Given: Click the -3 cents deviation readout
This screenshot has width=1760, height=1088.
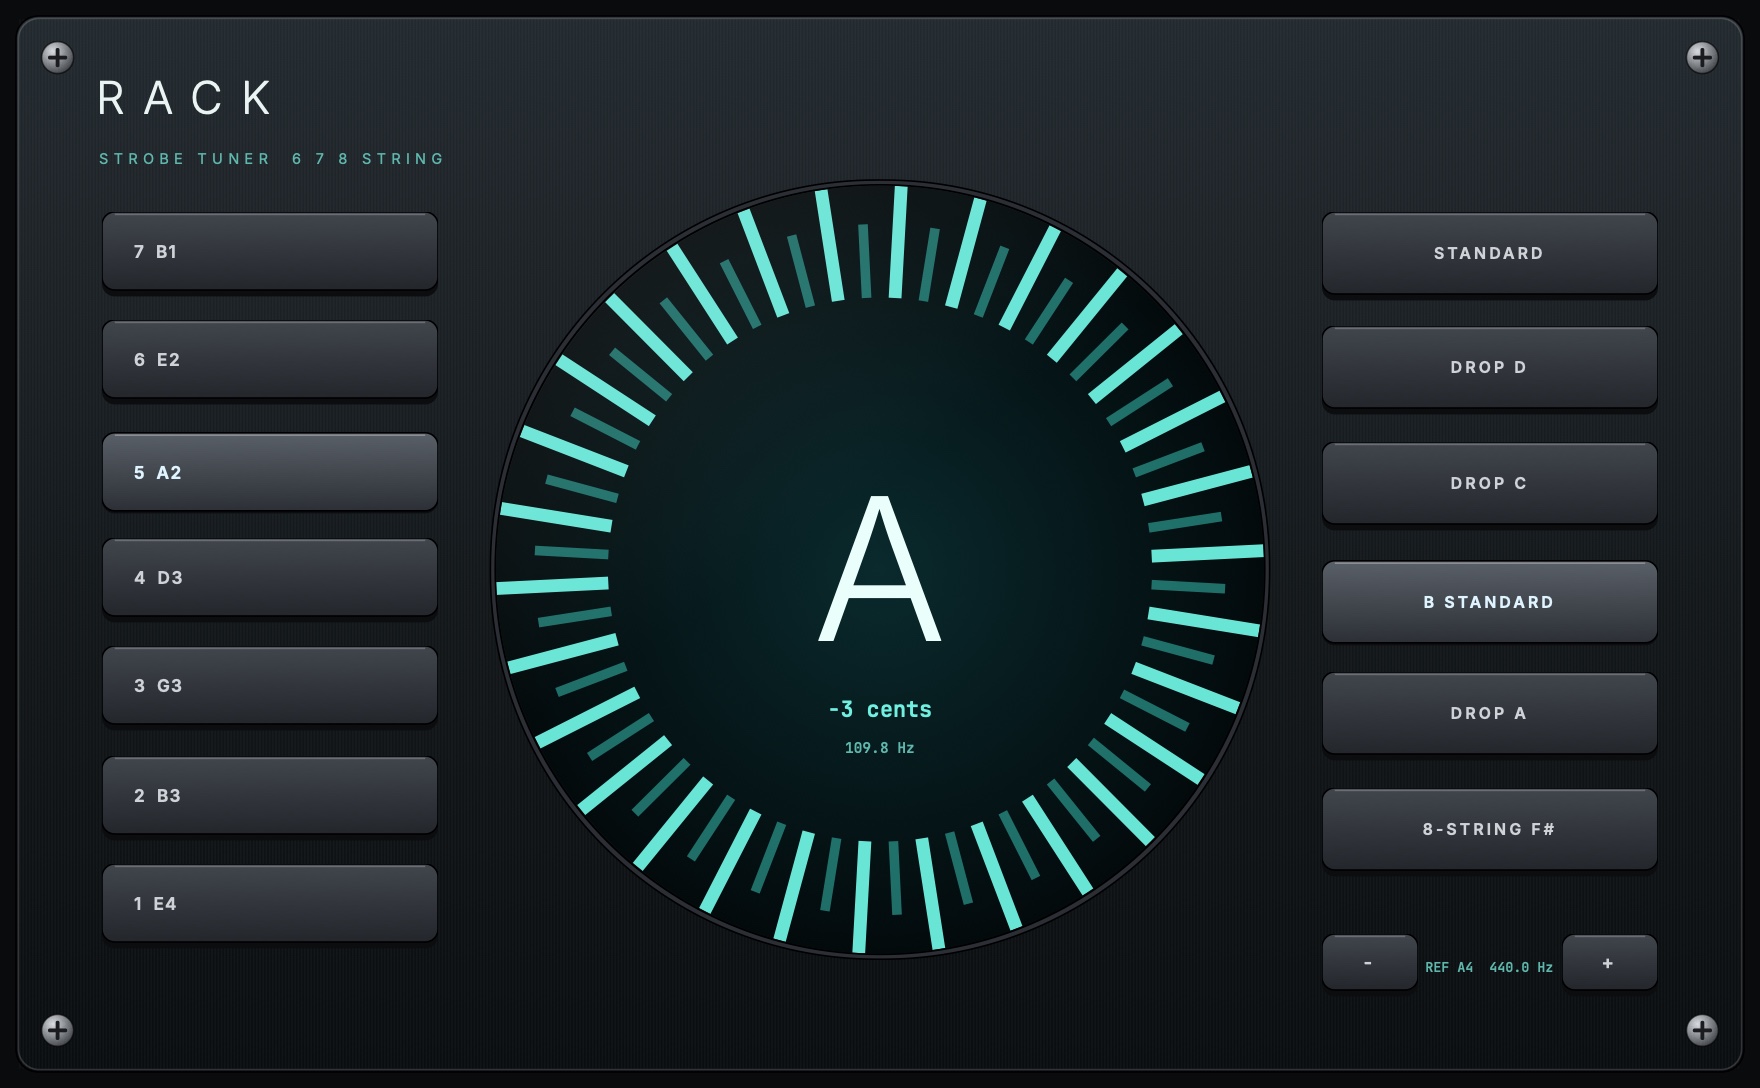Looking at the screenshot, I should click(x=880, y=709).
